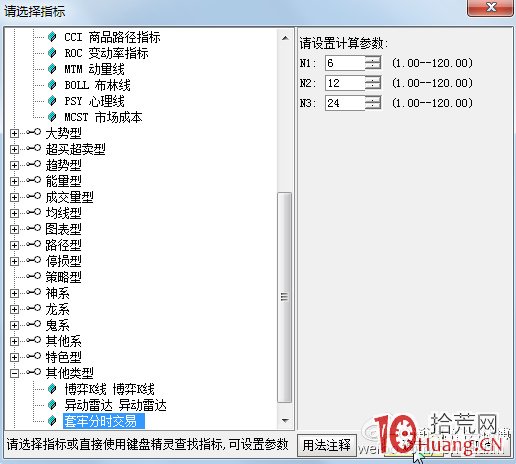
Task: Select the 异动雷达 indicator
Action: 115,405
